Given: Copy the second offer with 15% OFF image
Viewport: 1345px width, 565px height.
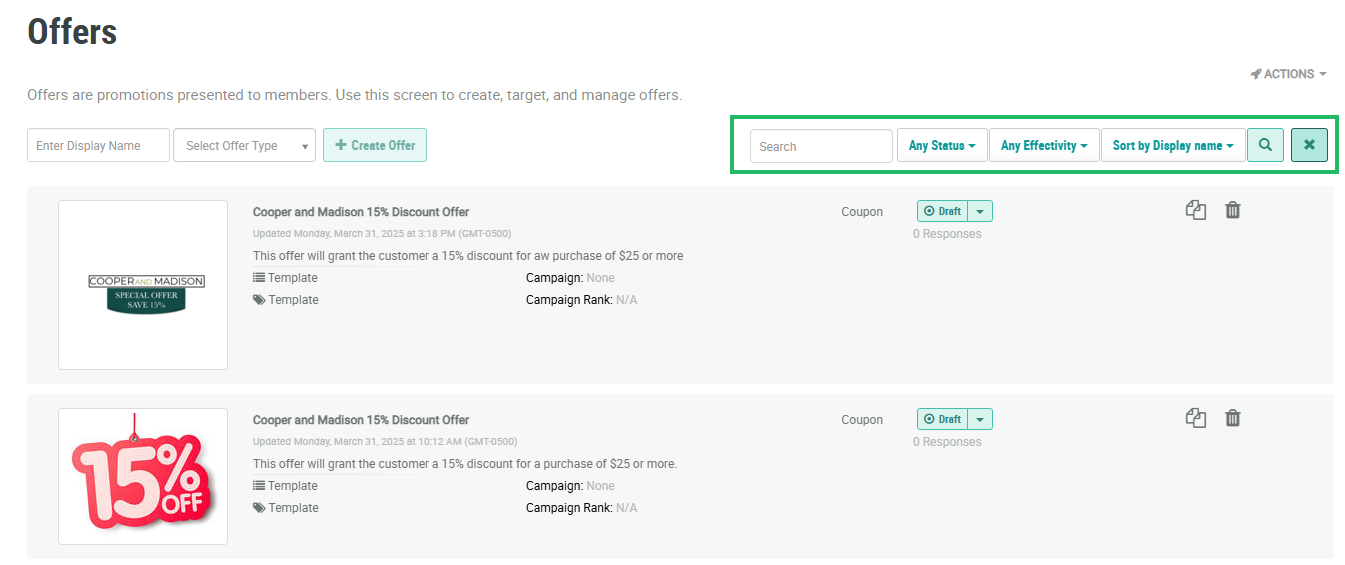Looking at the screenshot, I should [1195, 418].
